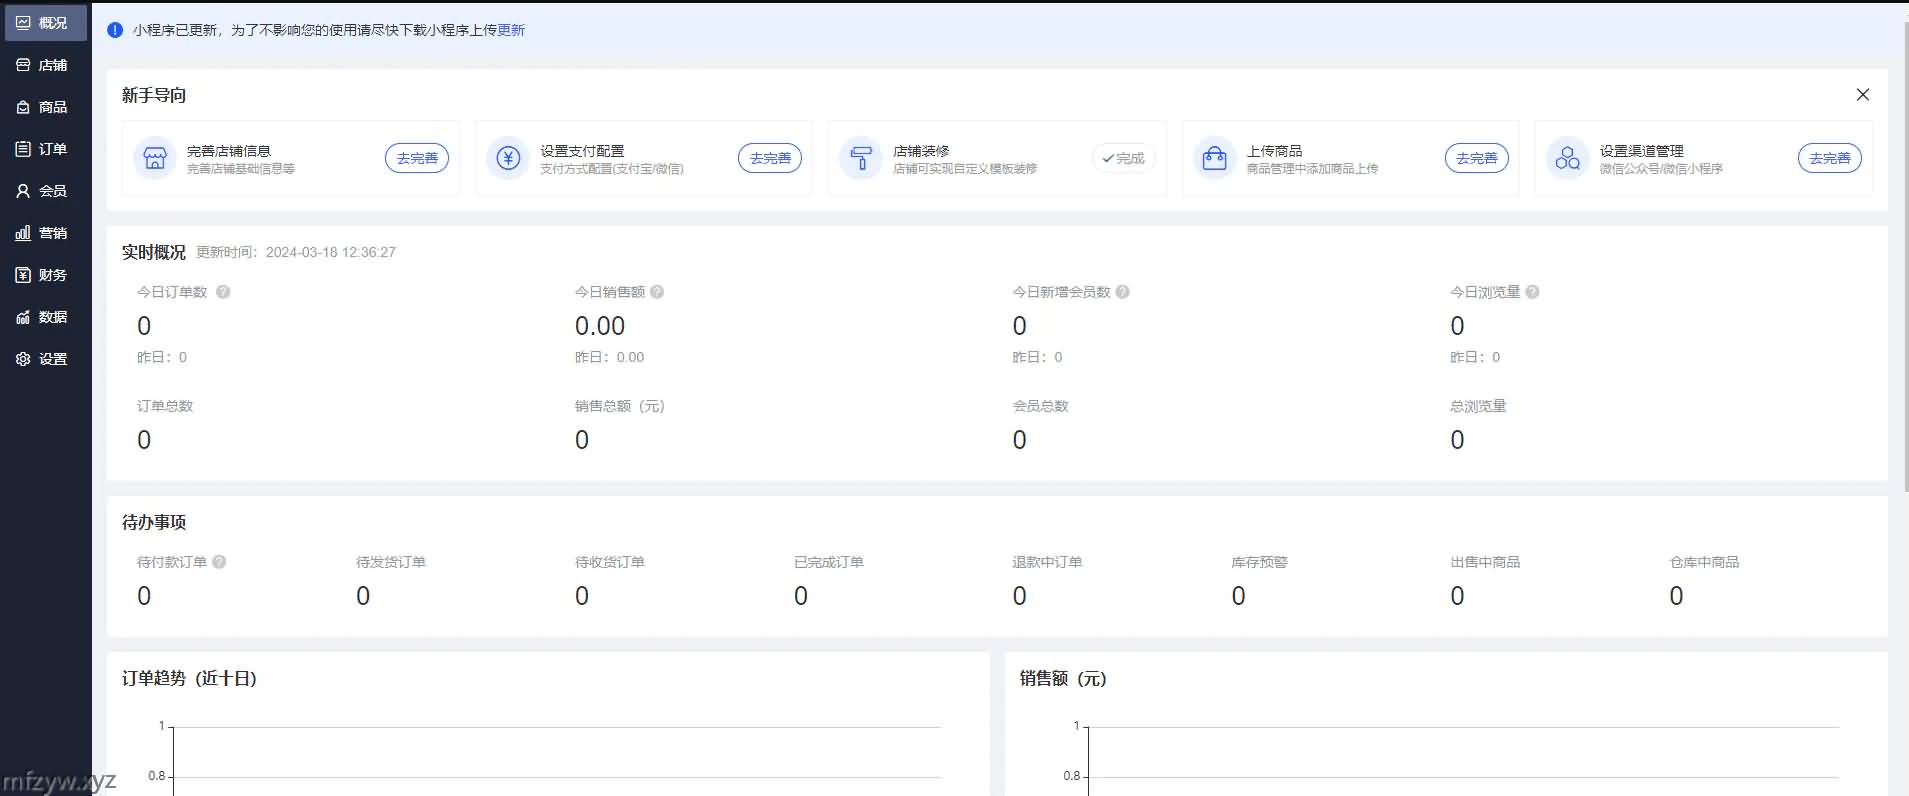Click 去完善 button for 完善店铺信息
1909x796 pixels.
417,158
